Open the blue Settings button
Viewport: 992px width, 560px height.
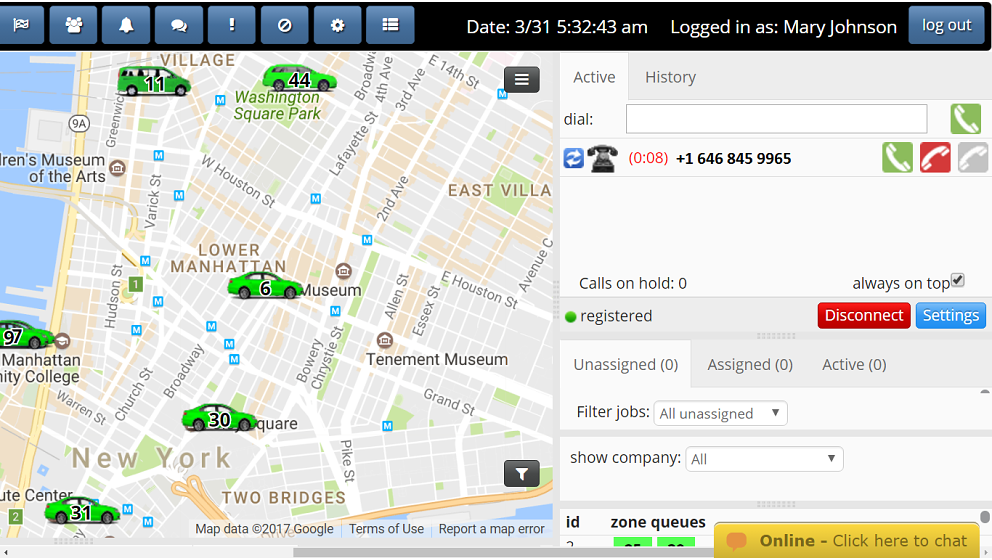click(x=950, y=315)
